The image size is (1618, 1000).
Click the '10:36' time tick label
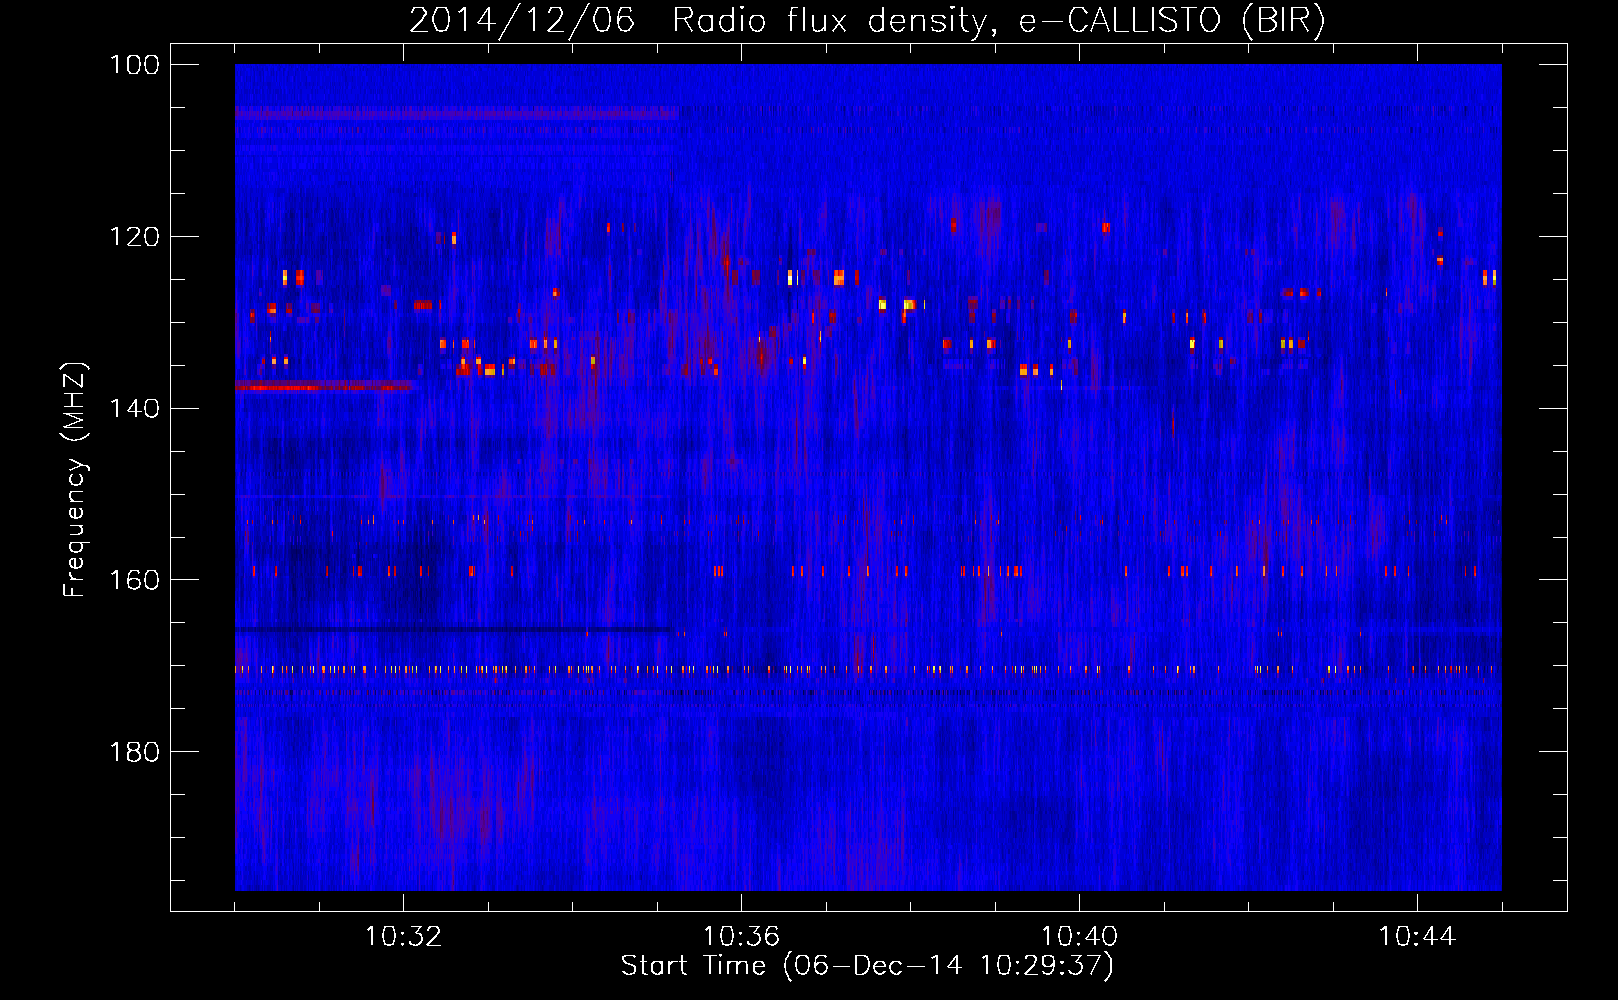pyautogui.click(x=741, y=937)
